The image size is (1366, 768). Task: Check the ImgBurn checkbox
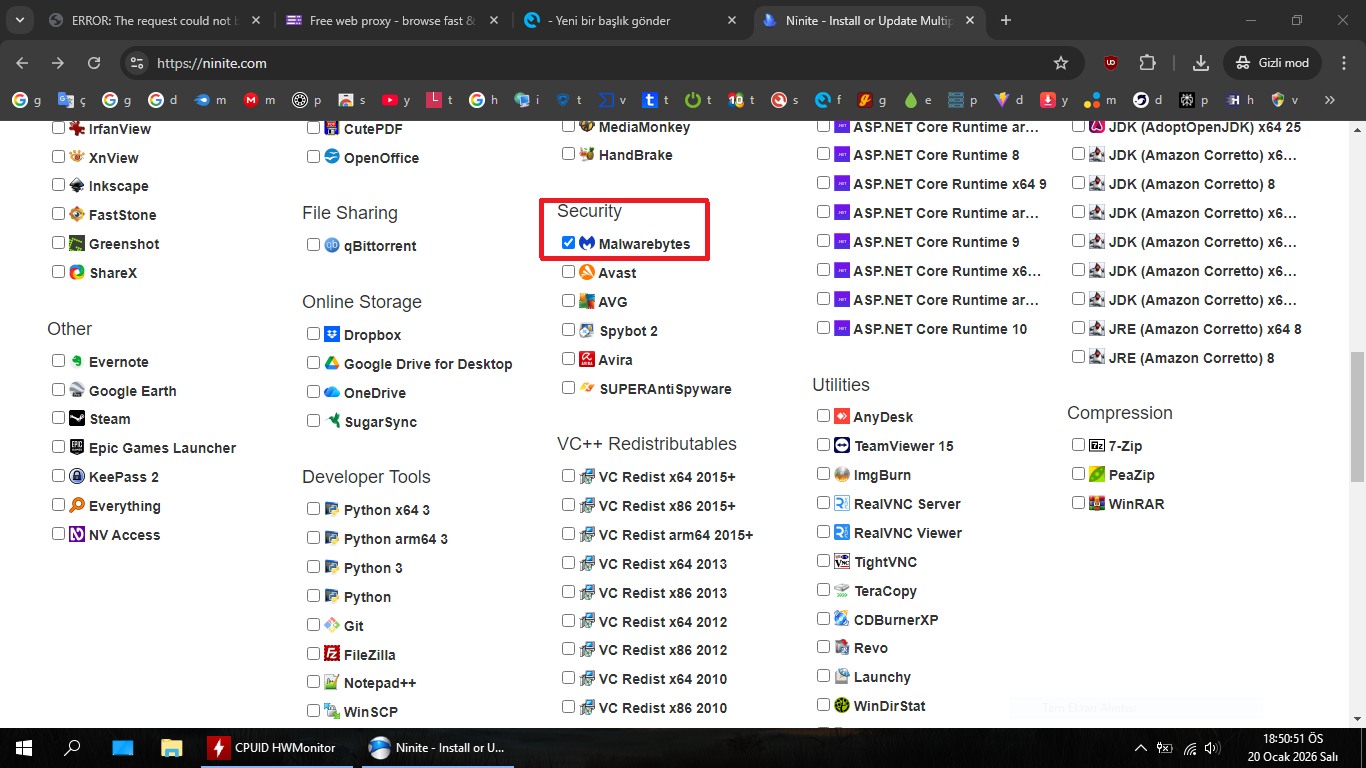[x=824, y=474]
